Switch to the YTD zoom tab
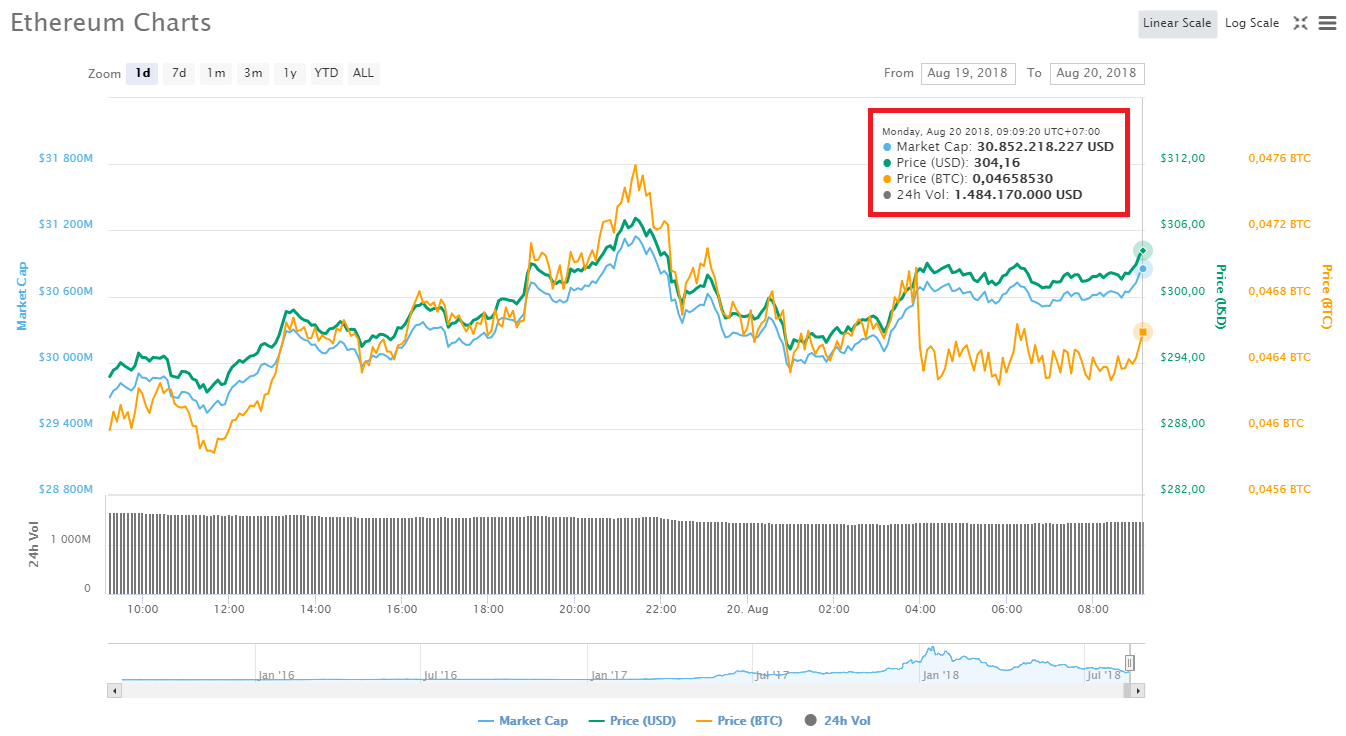 pyautogui.click(x=326, y=72)
